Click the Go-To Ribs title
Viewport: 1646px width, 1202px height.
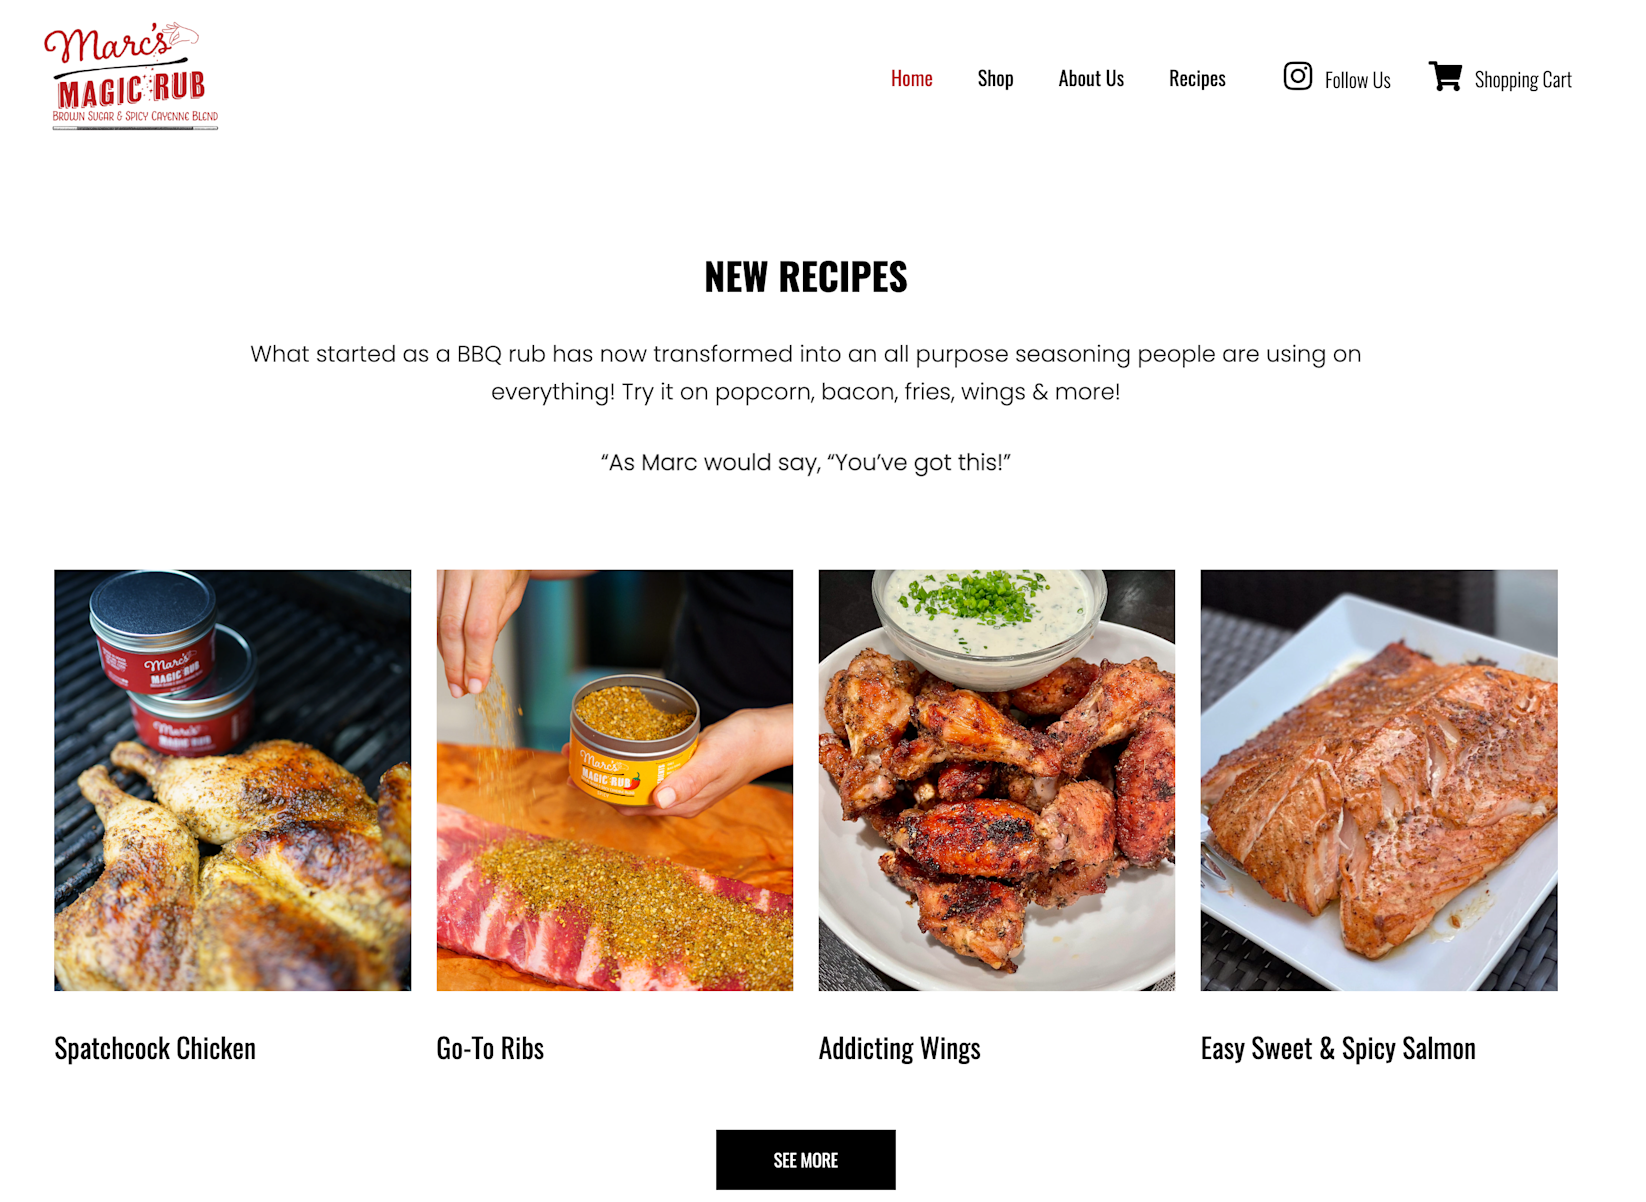[x=490, y=1048]
